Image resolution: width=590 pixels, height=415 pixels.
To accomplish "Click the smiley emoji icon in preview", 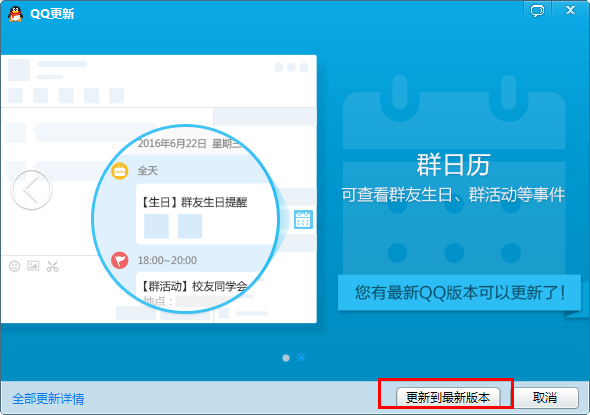I will (14, 266).
